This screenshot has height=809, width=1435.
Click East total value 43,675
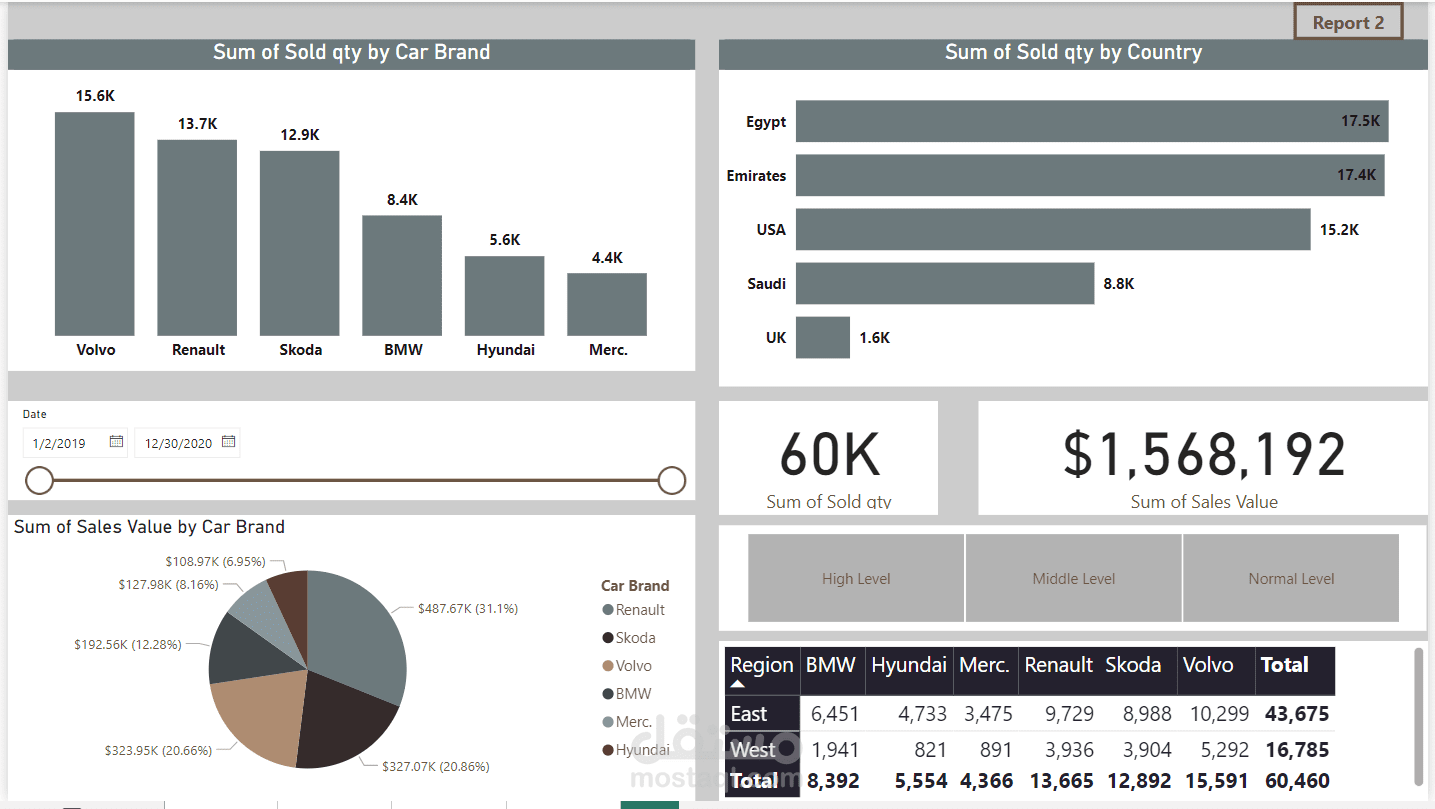[x=1297, y=714]
